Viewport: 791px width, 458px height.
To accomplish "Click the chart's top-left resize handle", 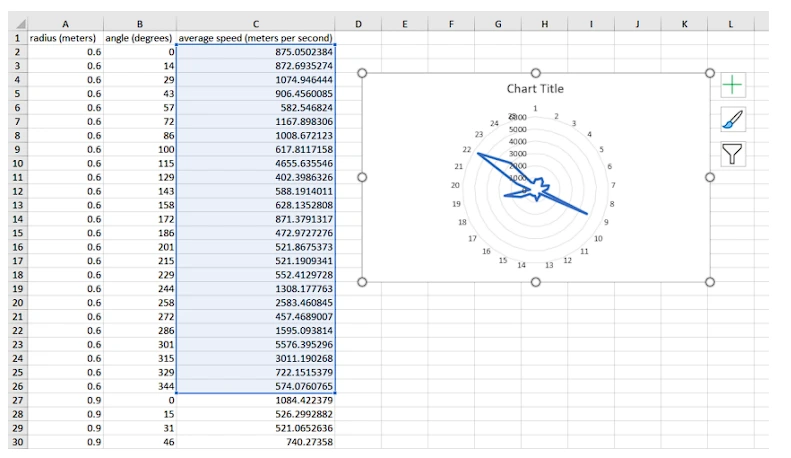I will pyautogui.click(x=362, y=73).
